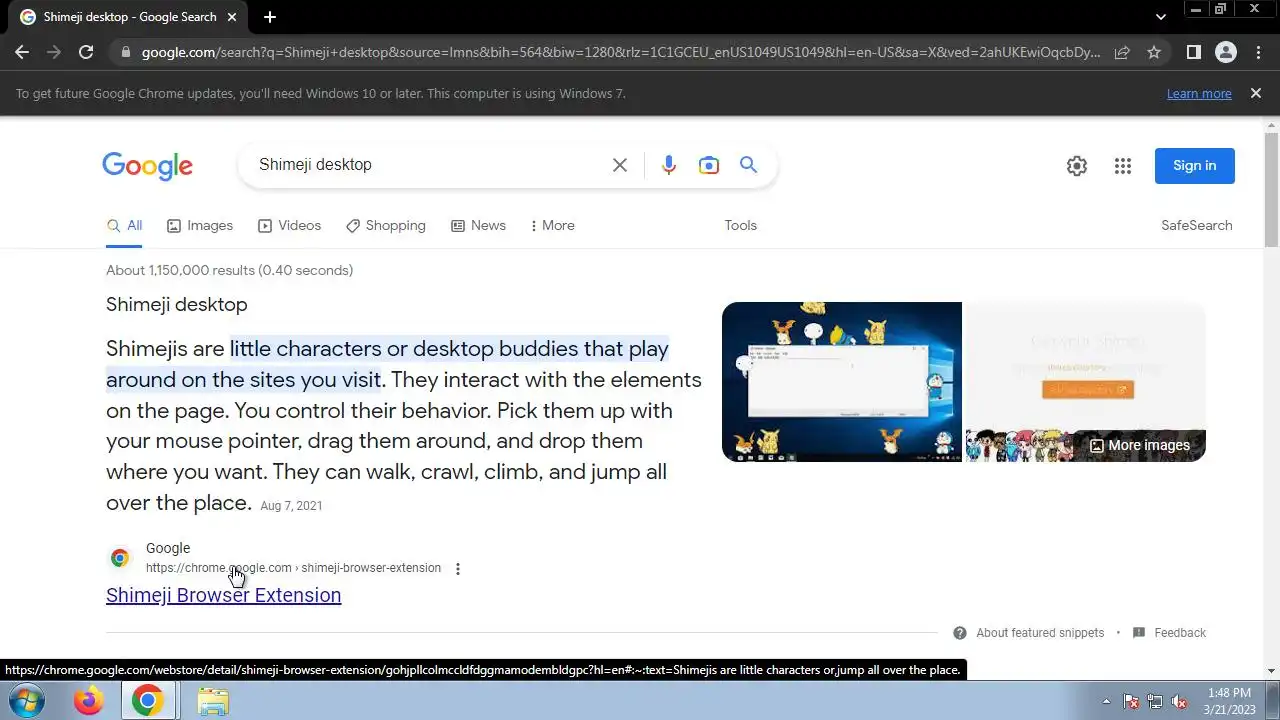Open Google quick settings gear
This screenshot has height=720, width=1280.
(1076, 166)
